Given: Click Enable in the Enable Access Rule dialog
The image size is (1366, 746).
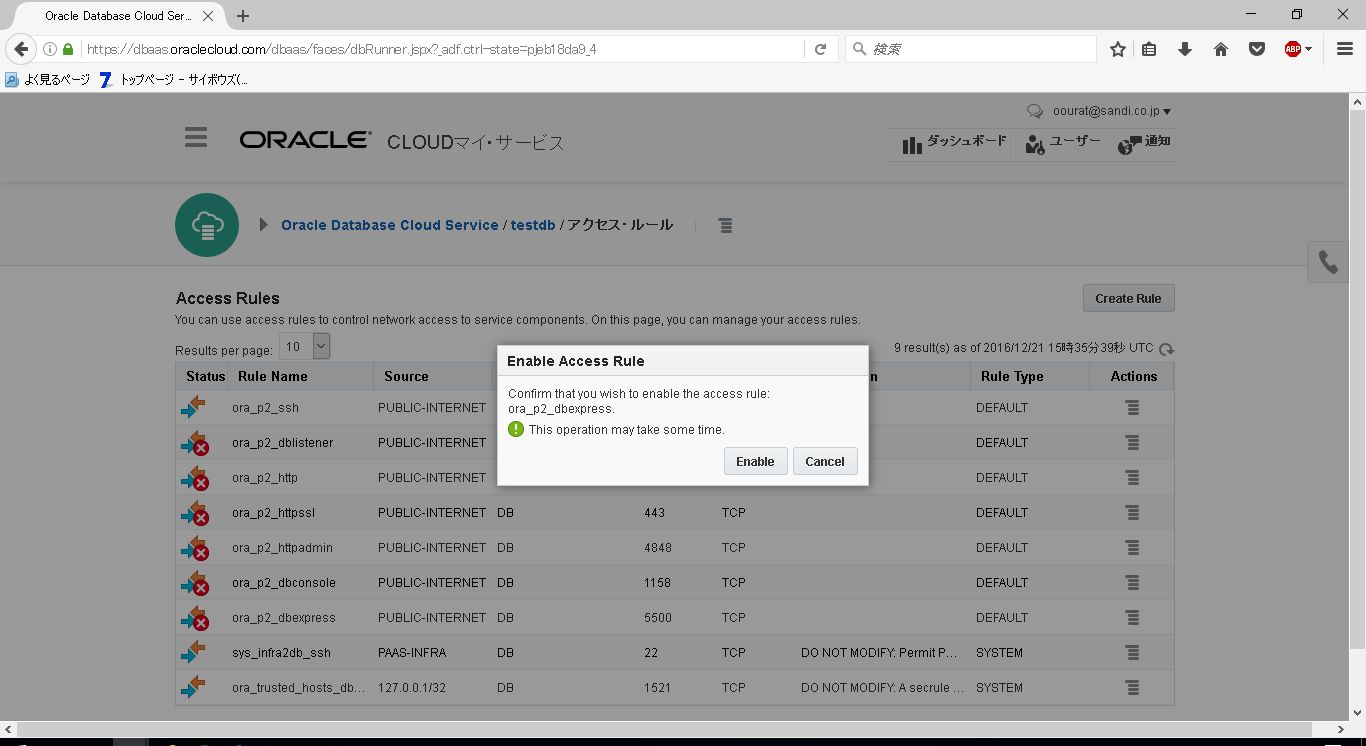Looking at the screenshot, I should pyautogui.click(x=755, y=461).
